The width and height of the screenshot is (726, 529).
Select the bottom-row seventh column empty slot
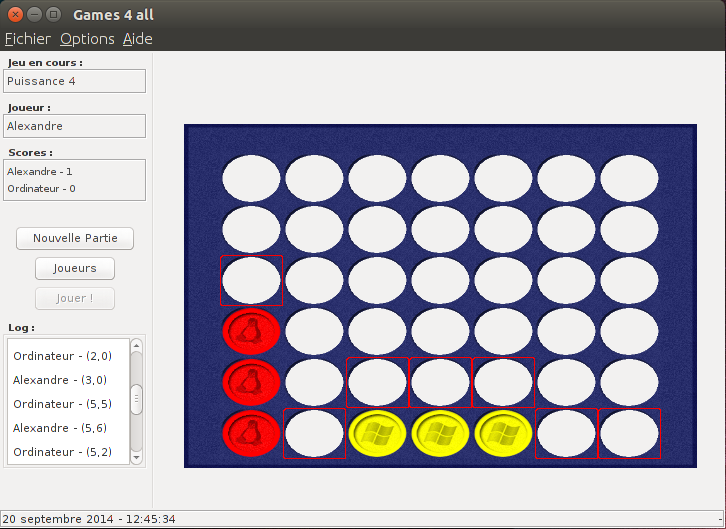629,434
